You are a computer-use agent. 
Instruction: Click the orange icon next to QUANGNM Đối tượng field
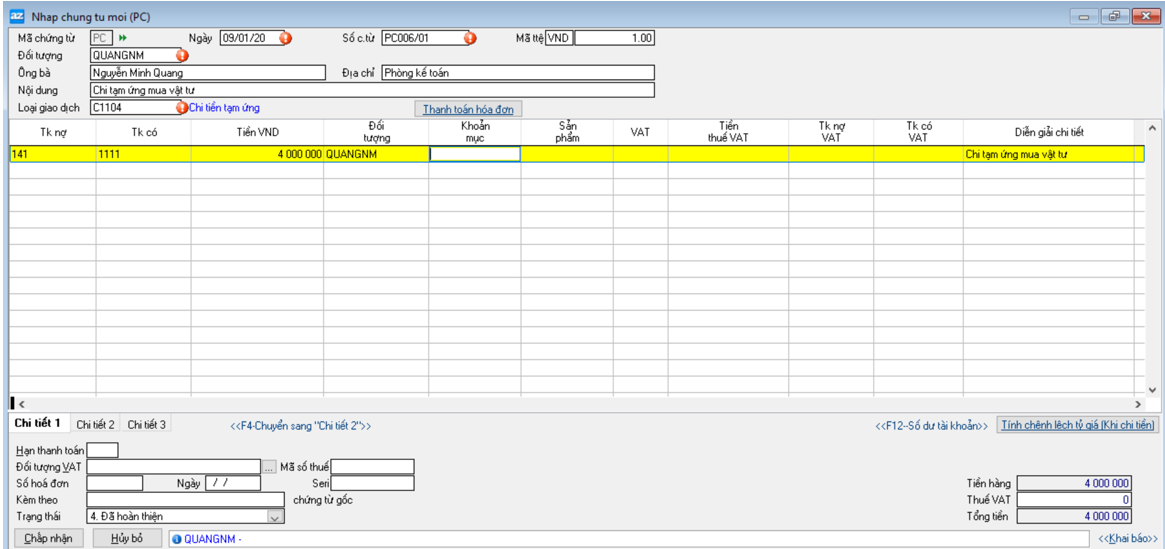[x=182, y=55]
